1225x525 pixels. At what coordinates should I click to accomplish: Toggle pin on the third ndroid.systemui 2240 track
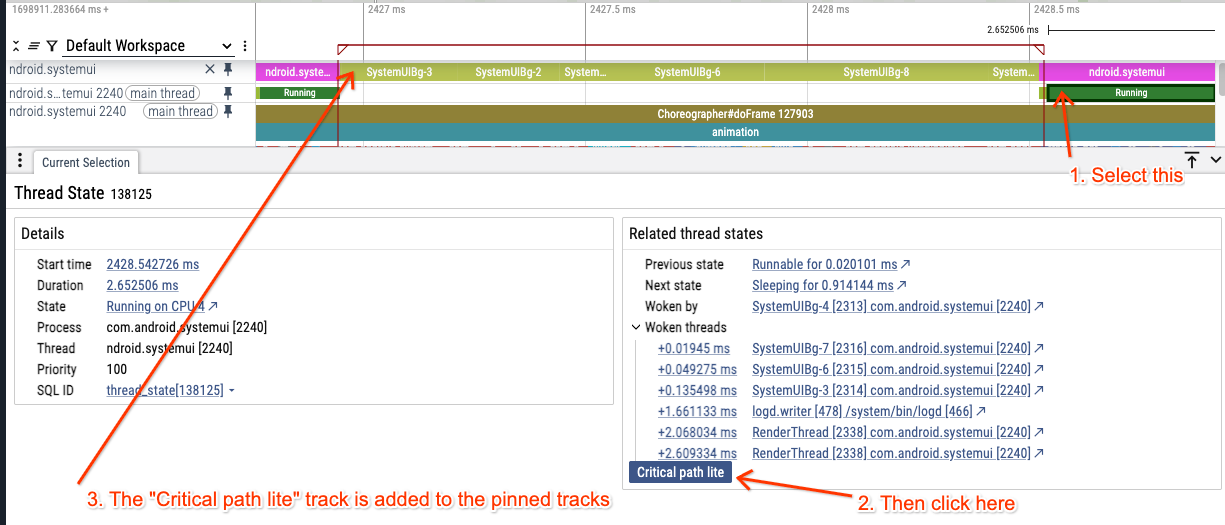tap(228, 112)
